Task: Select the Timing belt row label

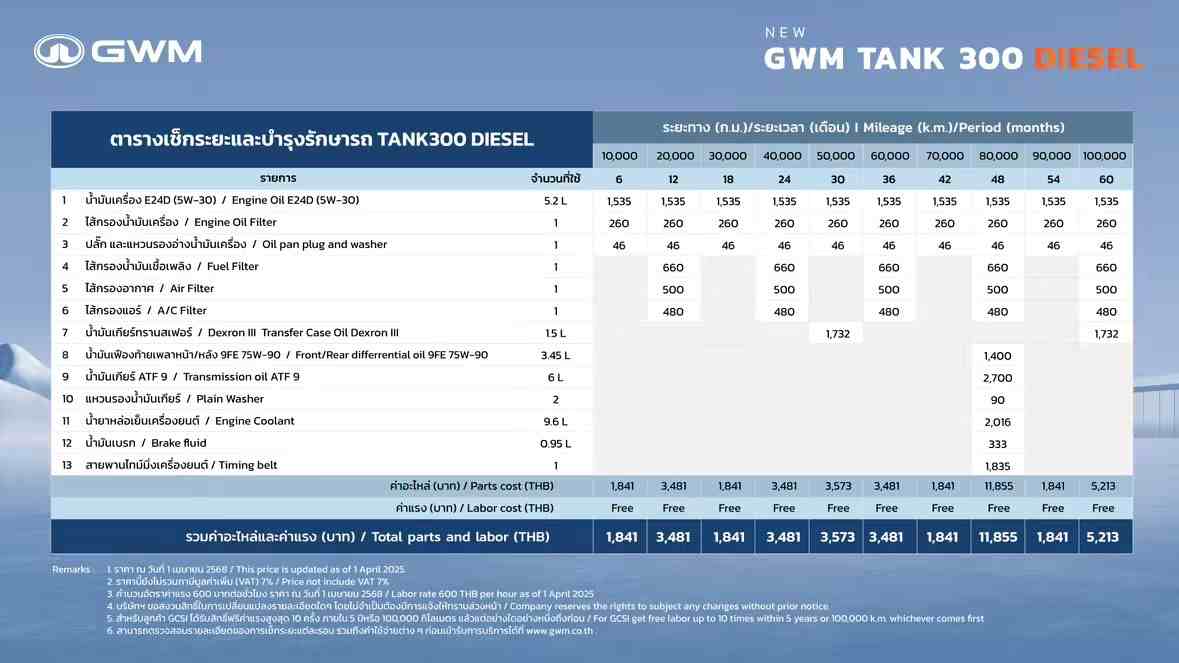Action: click(x=181, y=465)
